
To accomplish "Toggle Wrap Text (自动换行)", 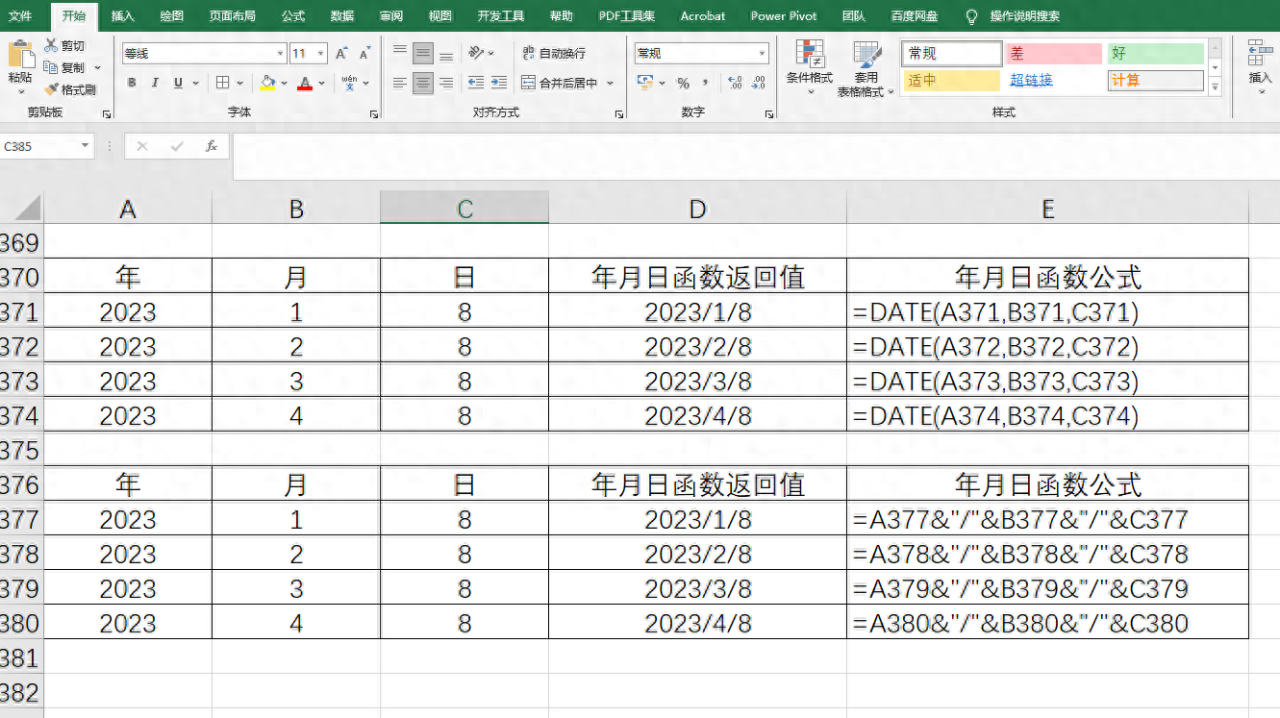I will (x=554, y=53).
